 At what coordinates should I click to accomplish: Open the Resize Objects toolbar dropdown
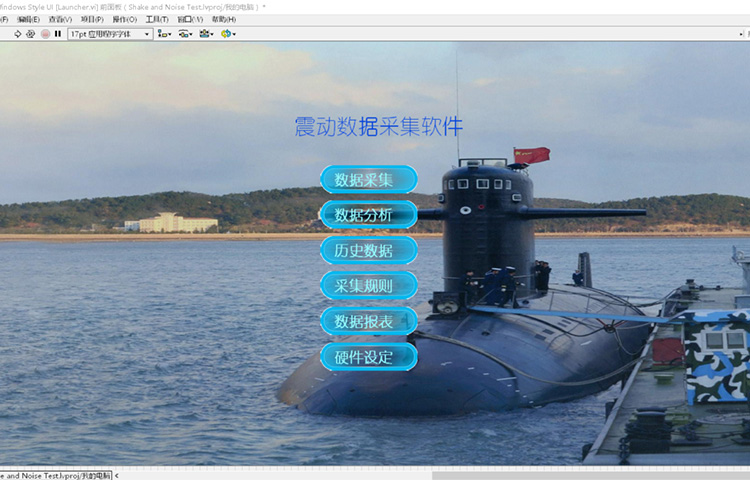point(207,33)
